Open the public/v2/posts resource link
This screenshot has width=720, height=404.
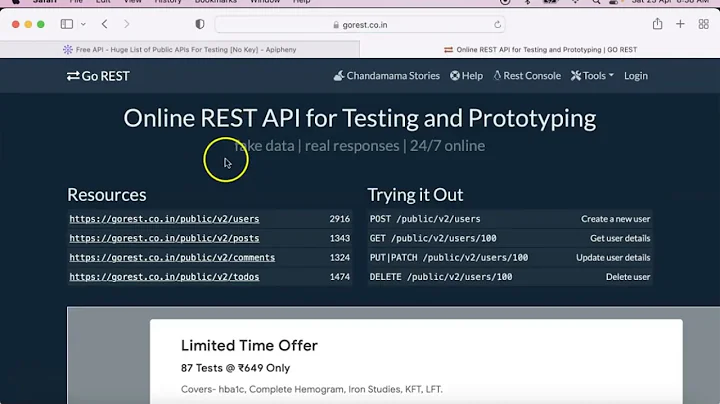[x=164, y=238]
